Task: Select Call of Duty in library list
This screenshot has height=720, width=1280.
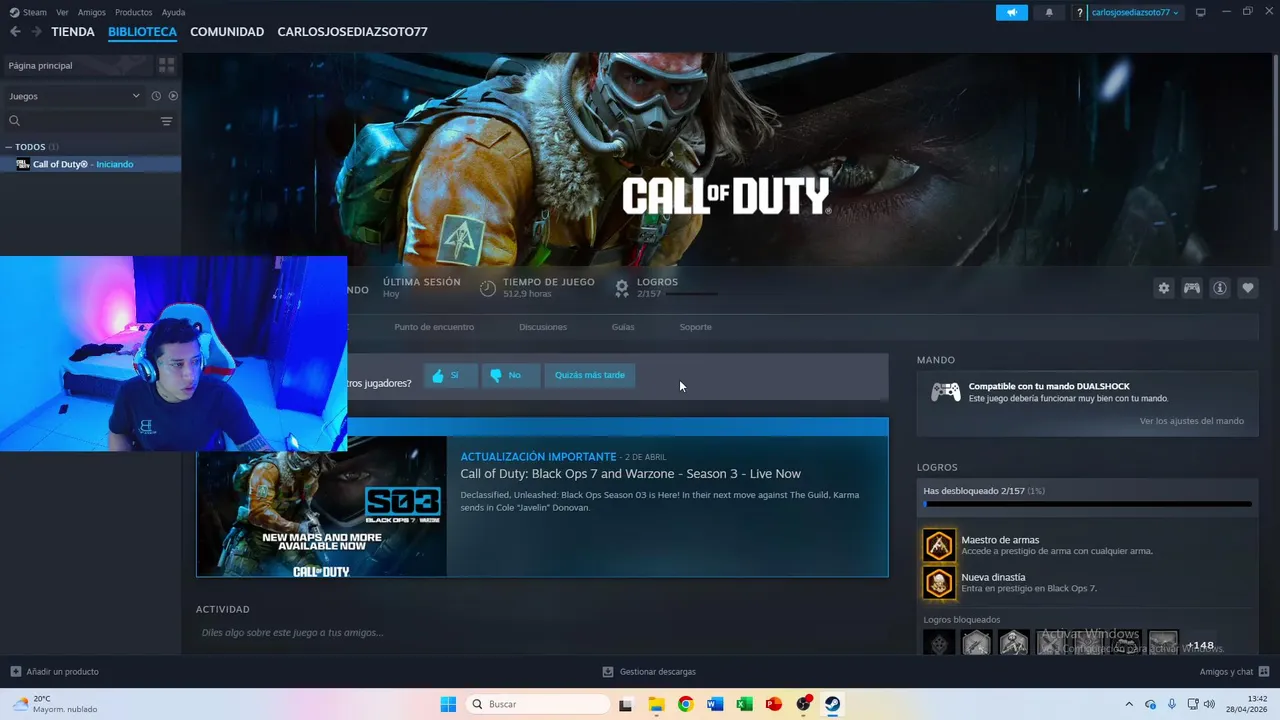Action: click(91, 164)
